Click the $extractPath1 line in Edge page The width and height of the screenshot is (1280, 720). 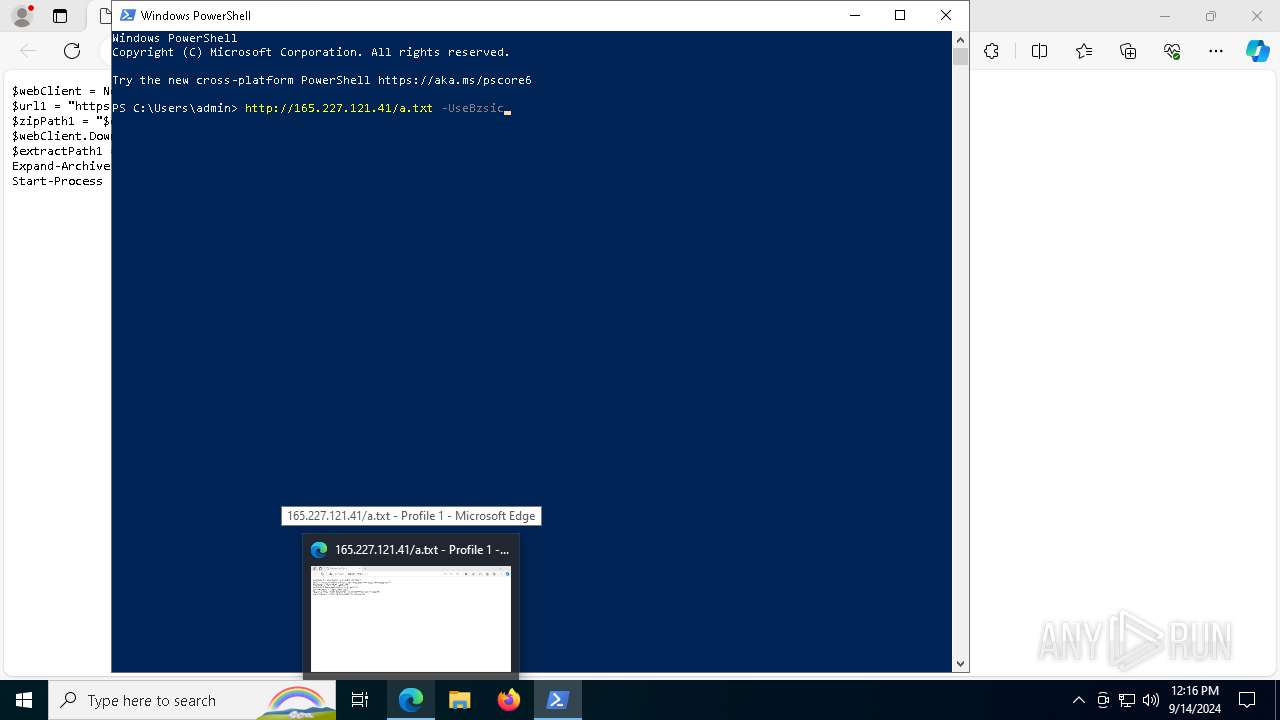pyautogui.click(x=57, y=151)
